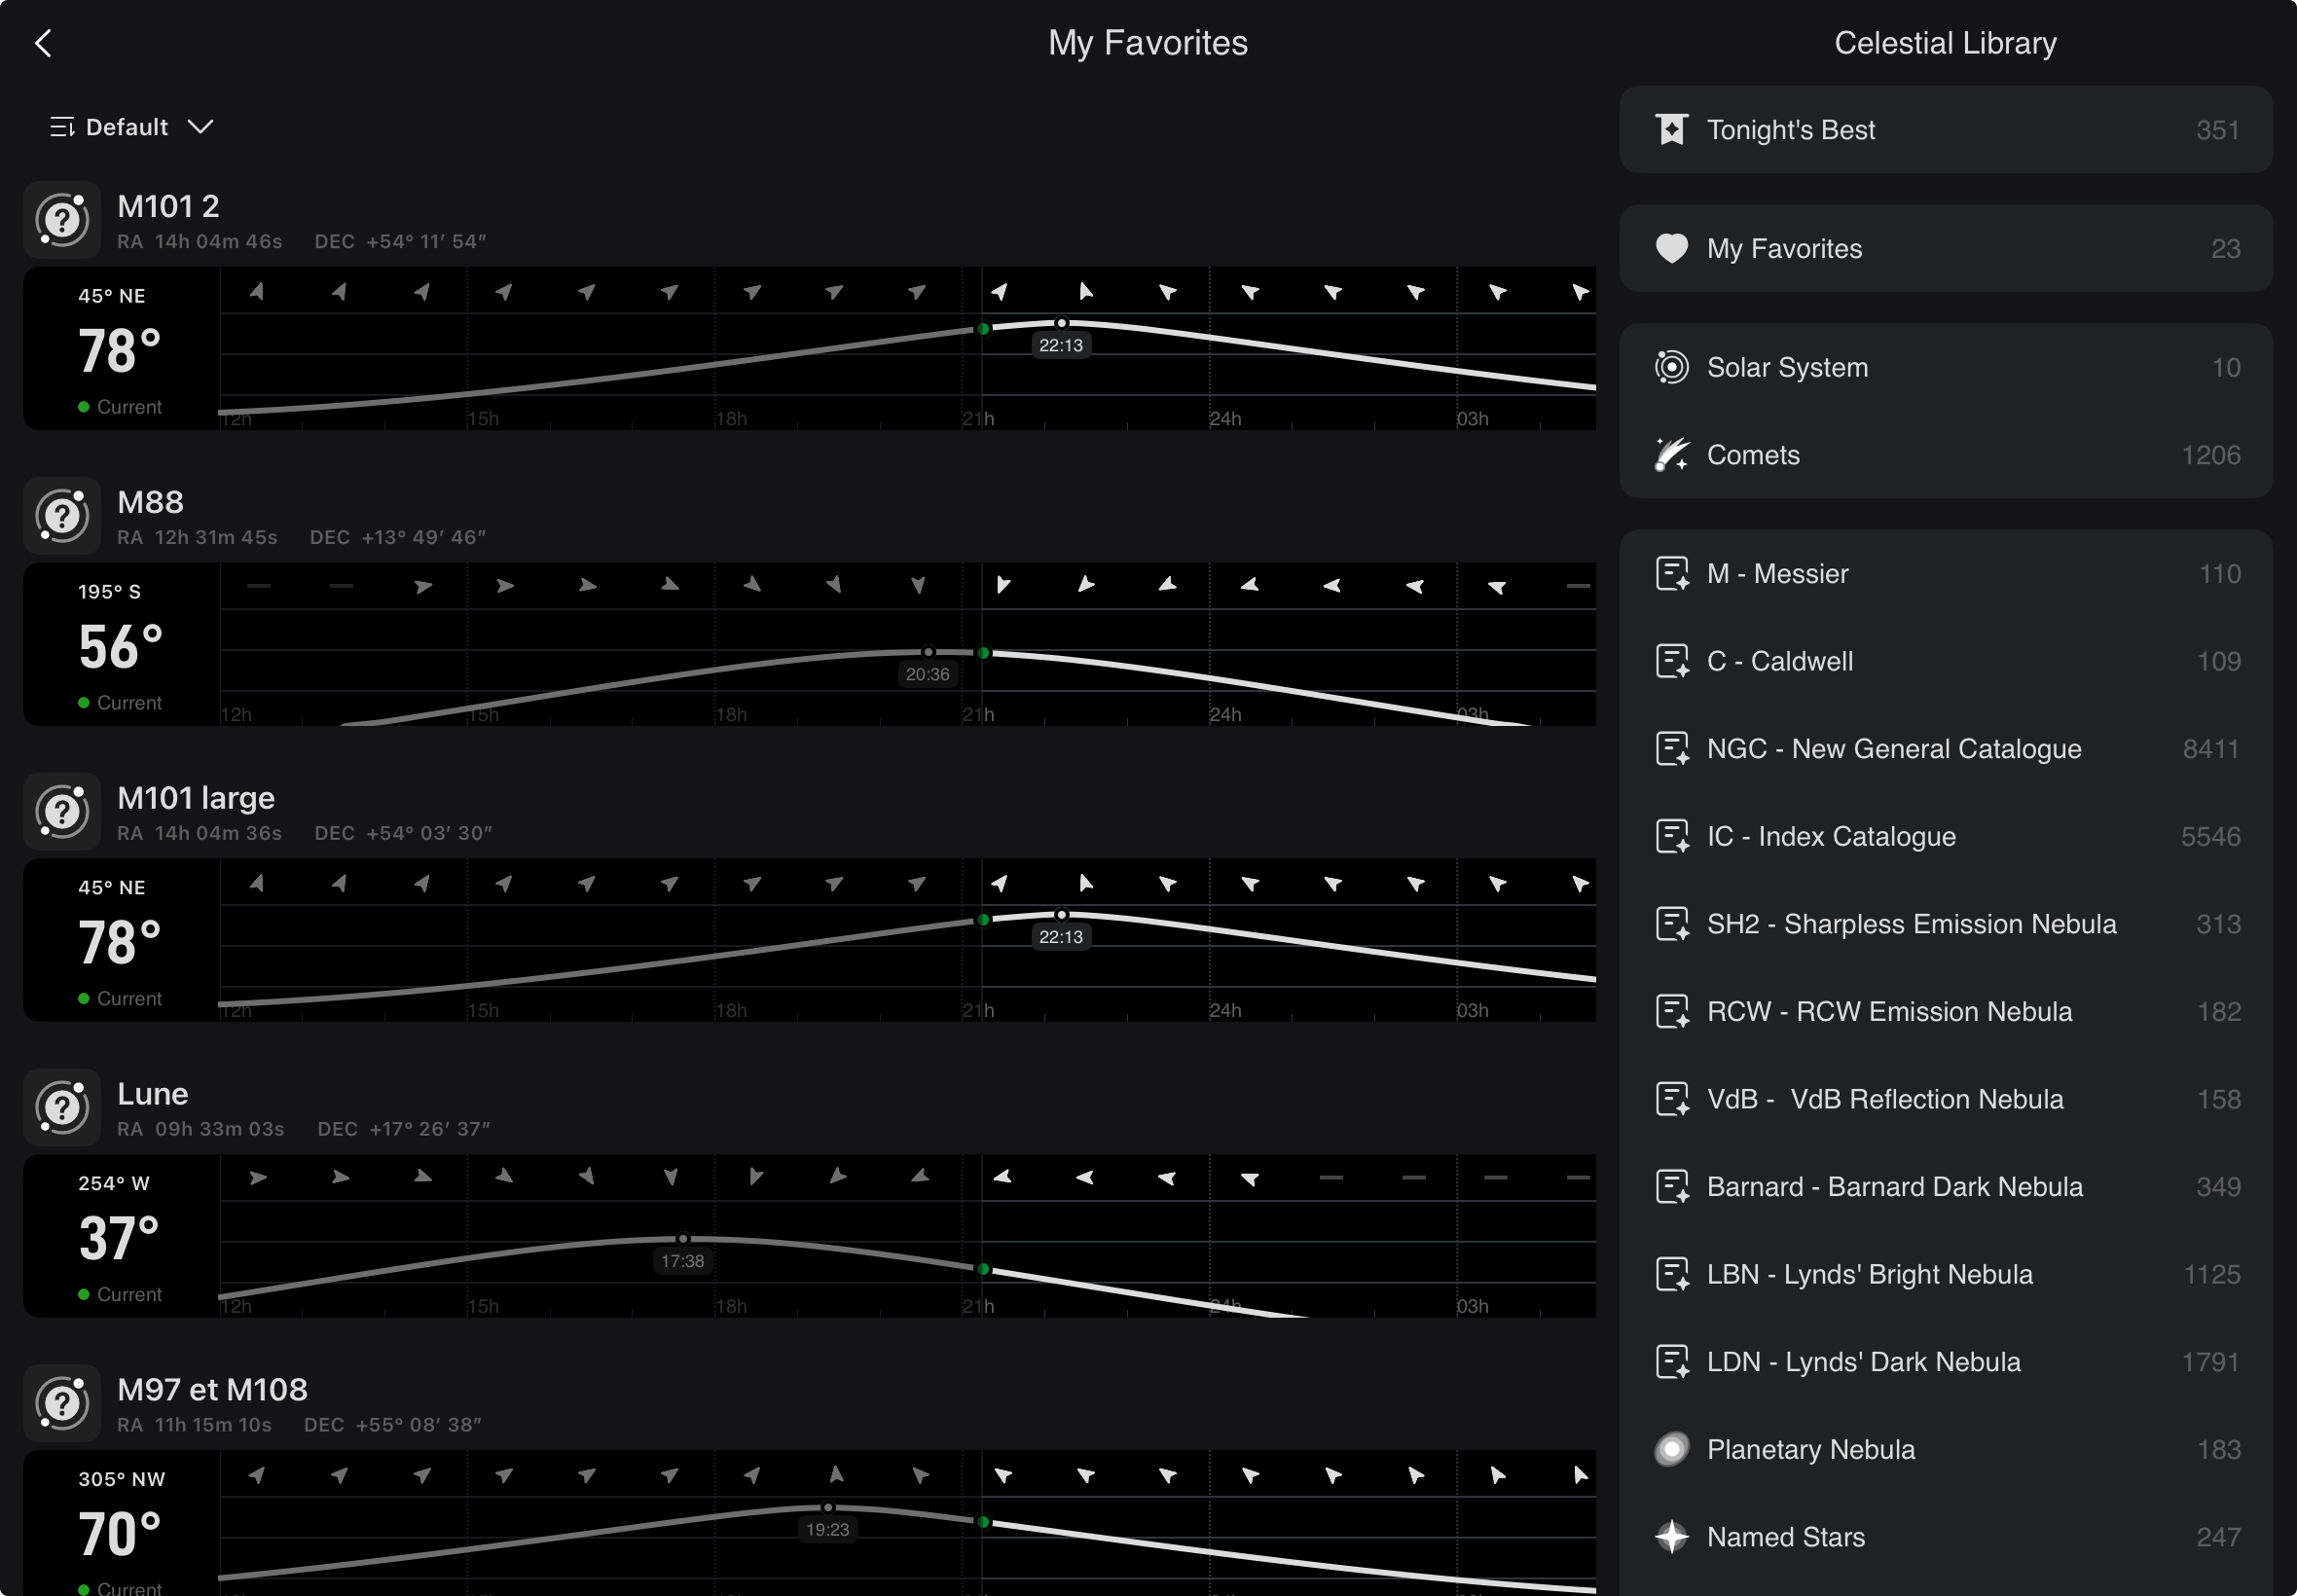Click the LBN catalogue icon

(x=1671, y=1274)
